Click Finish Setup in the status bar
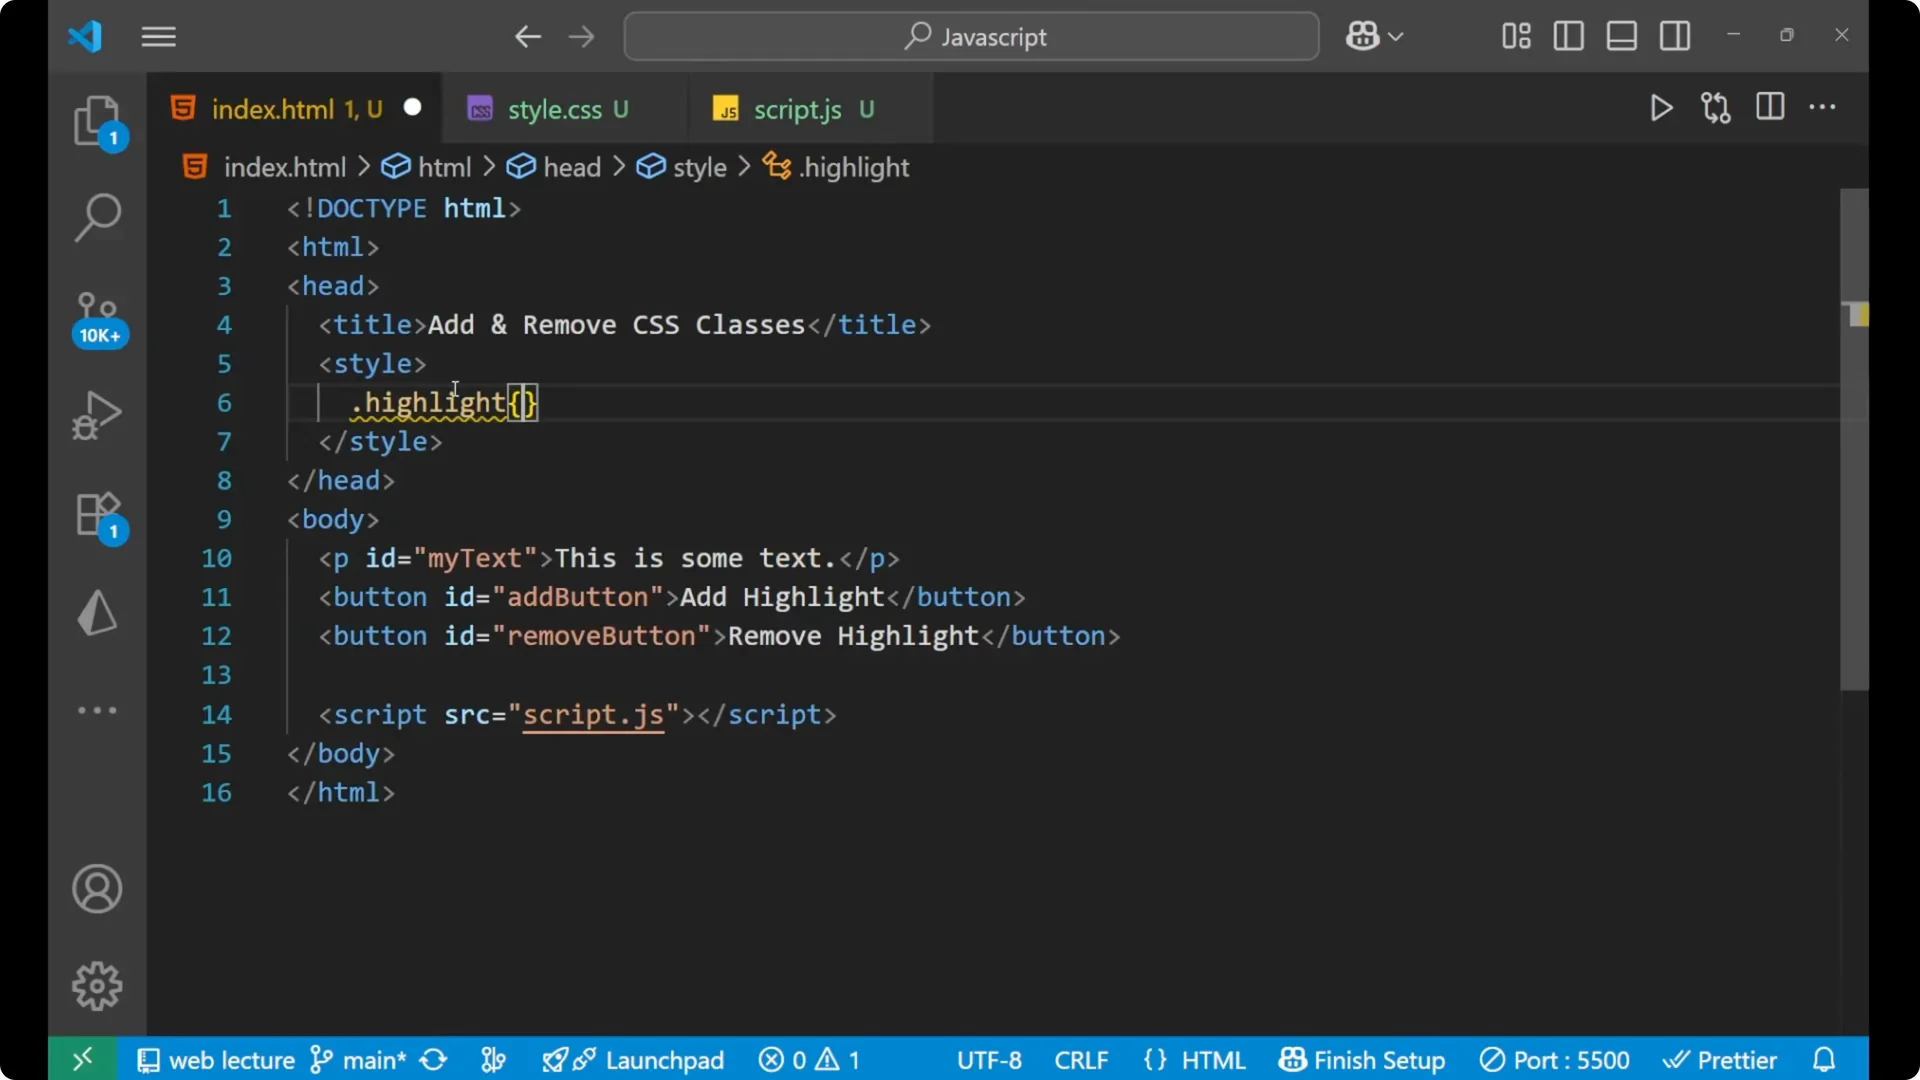The height and width of the screenshot is (1080, 1920). 1362,1059
